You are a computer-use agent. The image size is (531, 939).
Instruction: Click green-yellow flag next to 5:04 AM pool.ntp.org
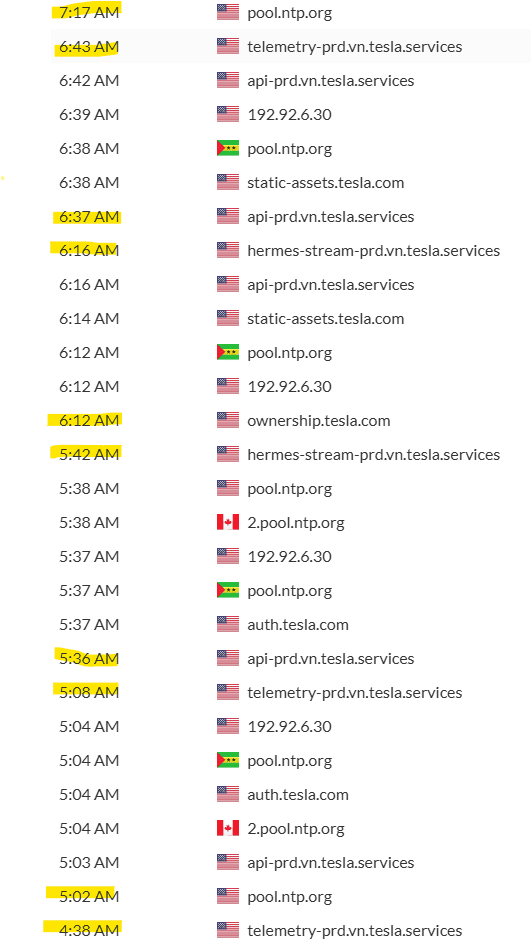pos(227,761)
